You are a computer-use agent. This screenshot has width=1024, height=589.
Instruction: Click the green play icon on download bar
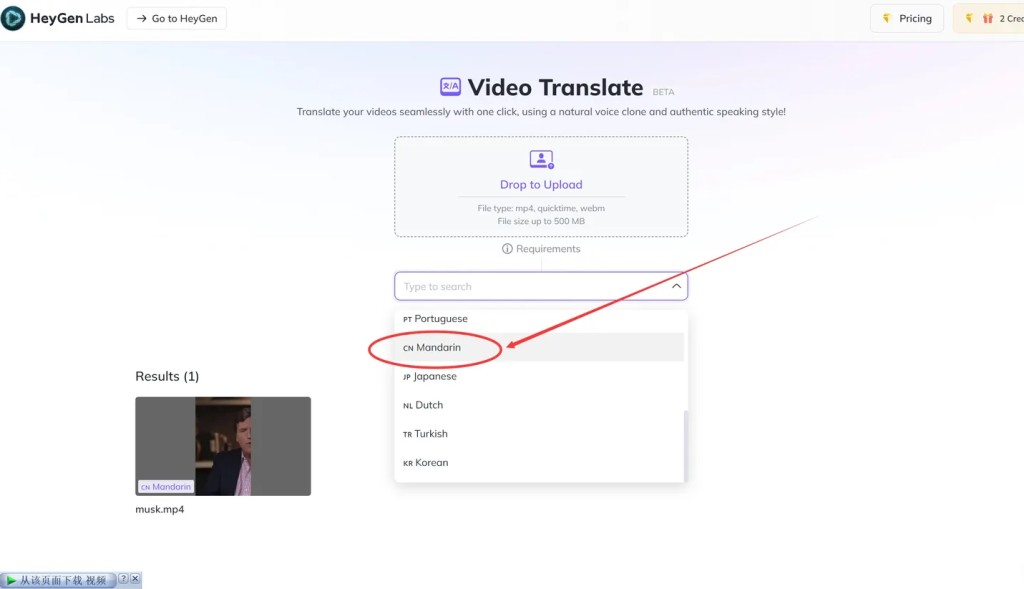[10, 580]
